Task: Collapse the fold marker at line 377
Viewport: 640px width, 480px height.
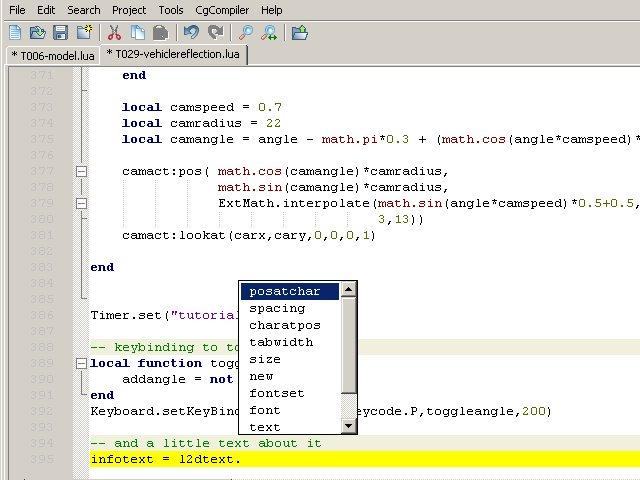Action: pos(81,171)
